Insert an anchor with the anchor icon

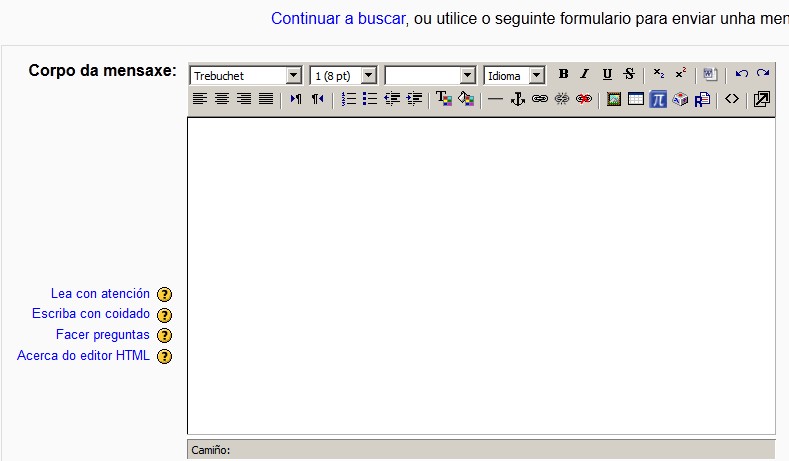point(518,99)
